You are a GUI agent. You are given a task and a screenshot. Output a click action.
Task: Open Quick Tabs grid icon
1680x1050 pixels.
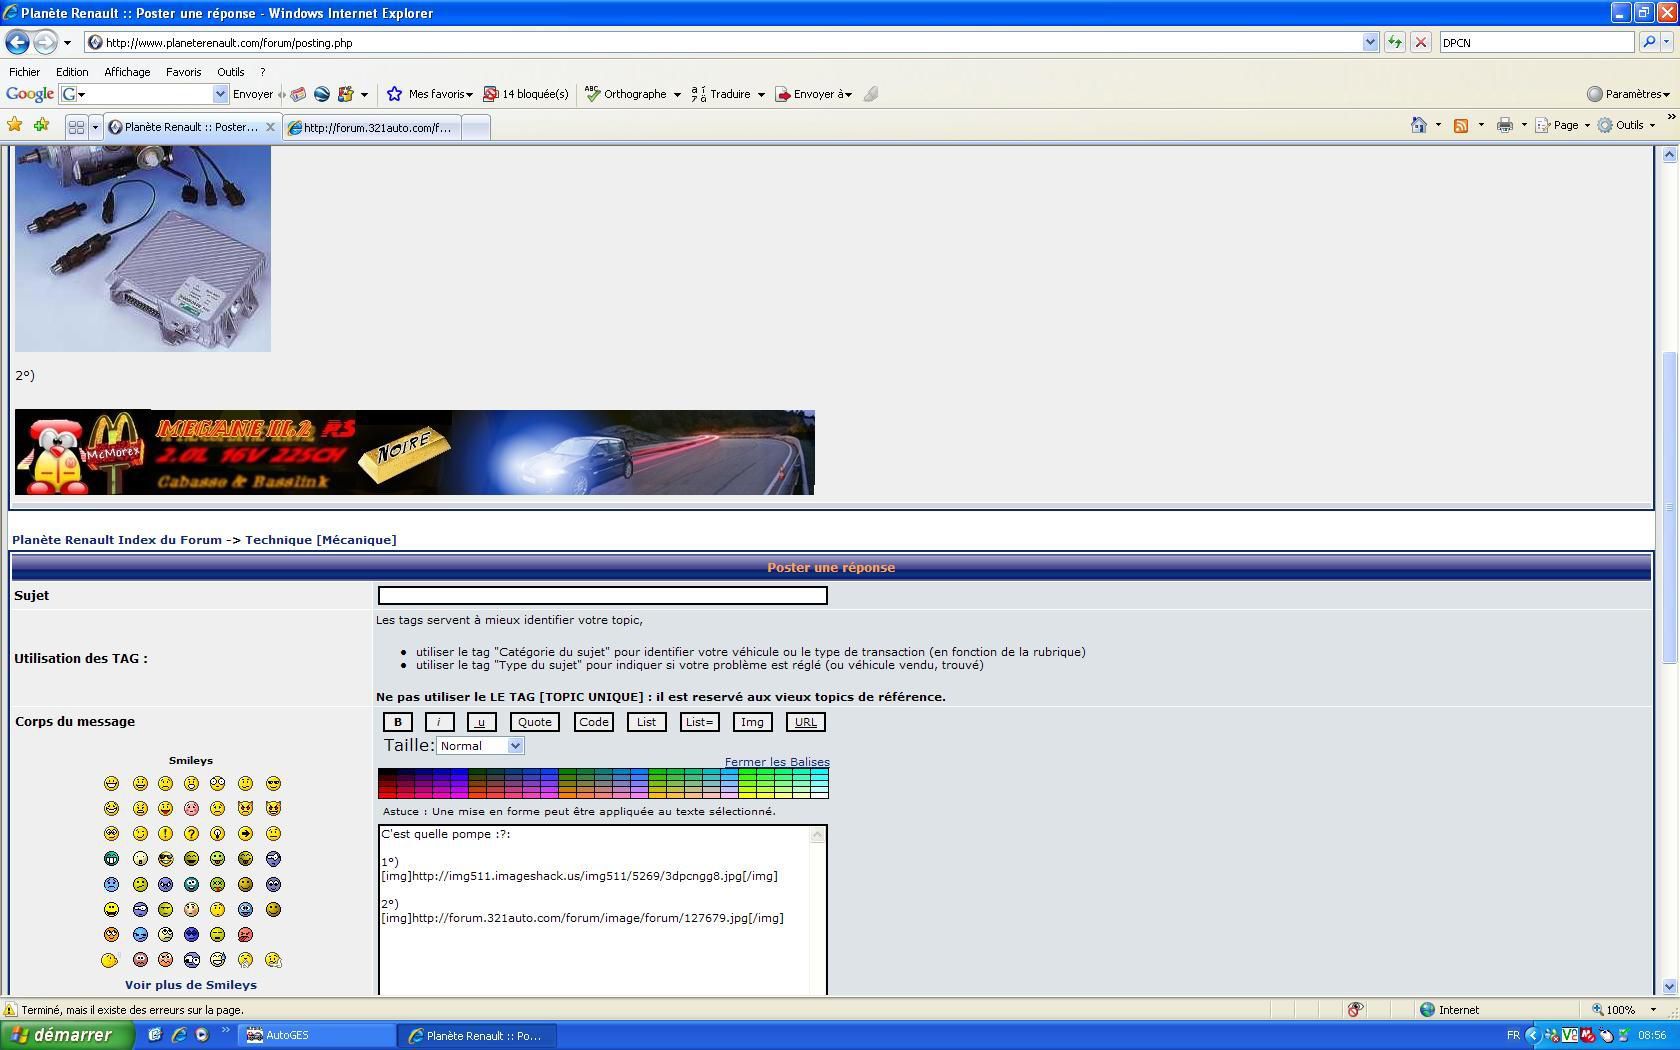click(76, 127)
